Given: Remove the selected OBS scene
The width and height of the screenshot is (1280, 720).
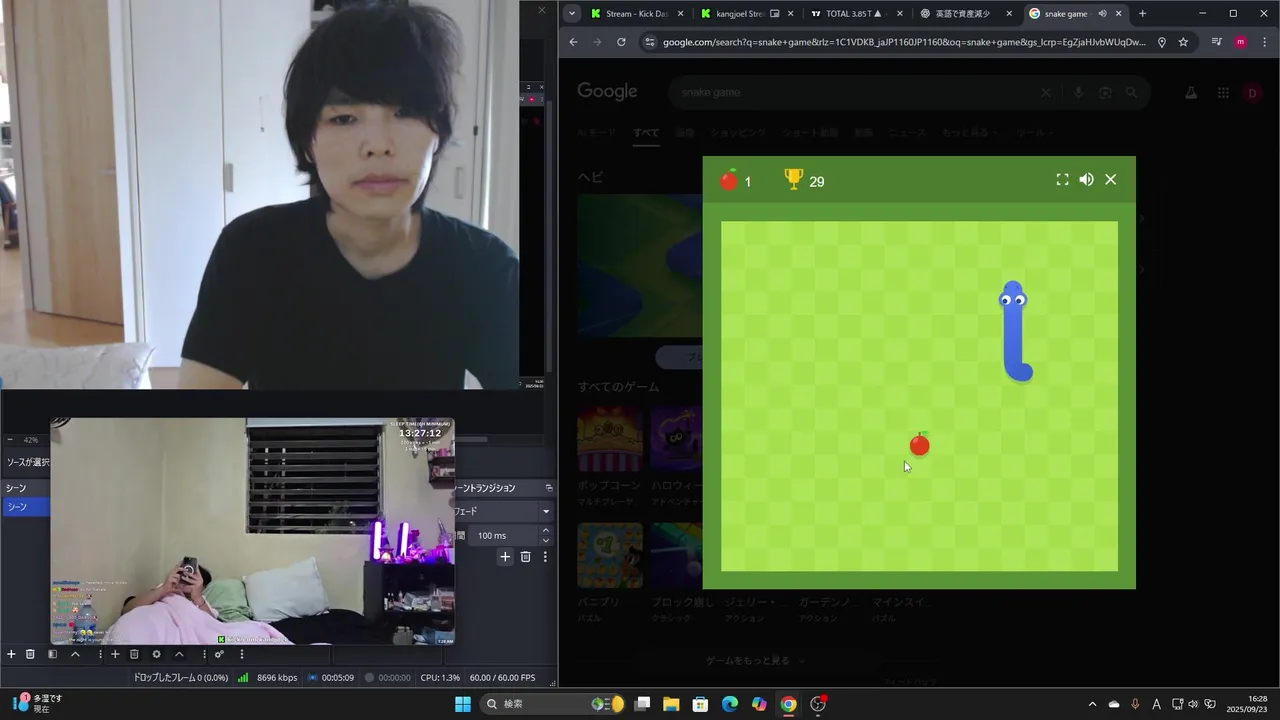Looking at the screenshot, I should click(x=30, y=654).
